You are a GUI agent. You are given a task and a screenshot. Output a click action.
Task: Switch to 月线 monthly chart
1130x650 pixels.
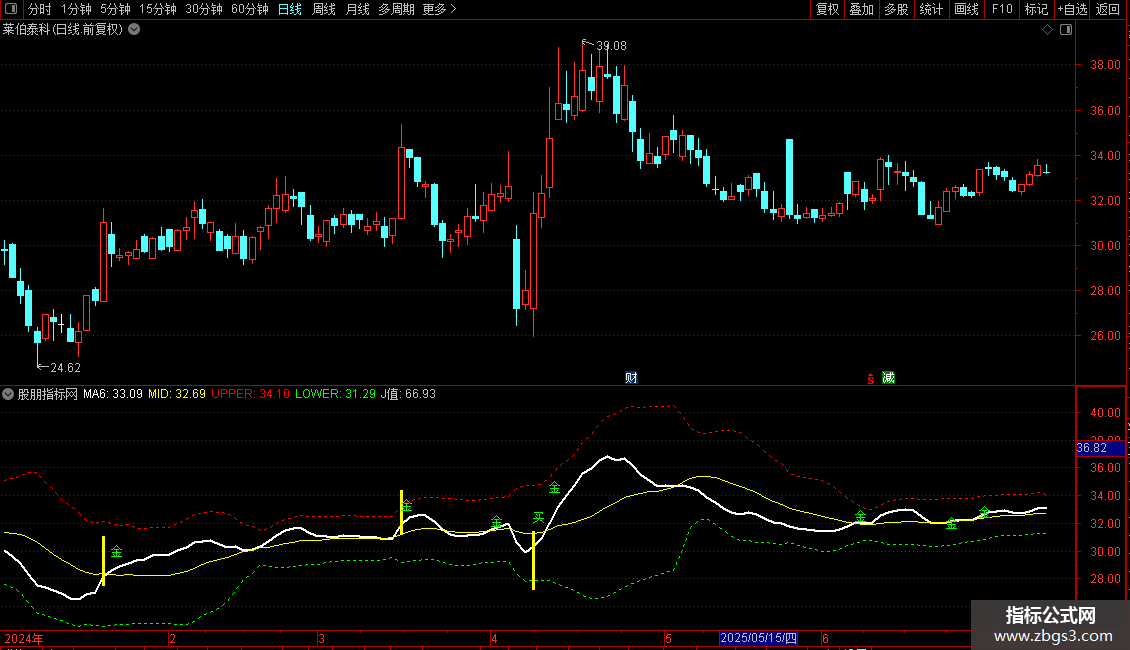[x=357, y=9]
